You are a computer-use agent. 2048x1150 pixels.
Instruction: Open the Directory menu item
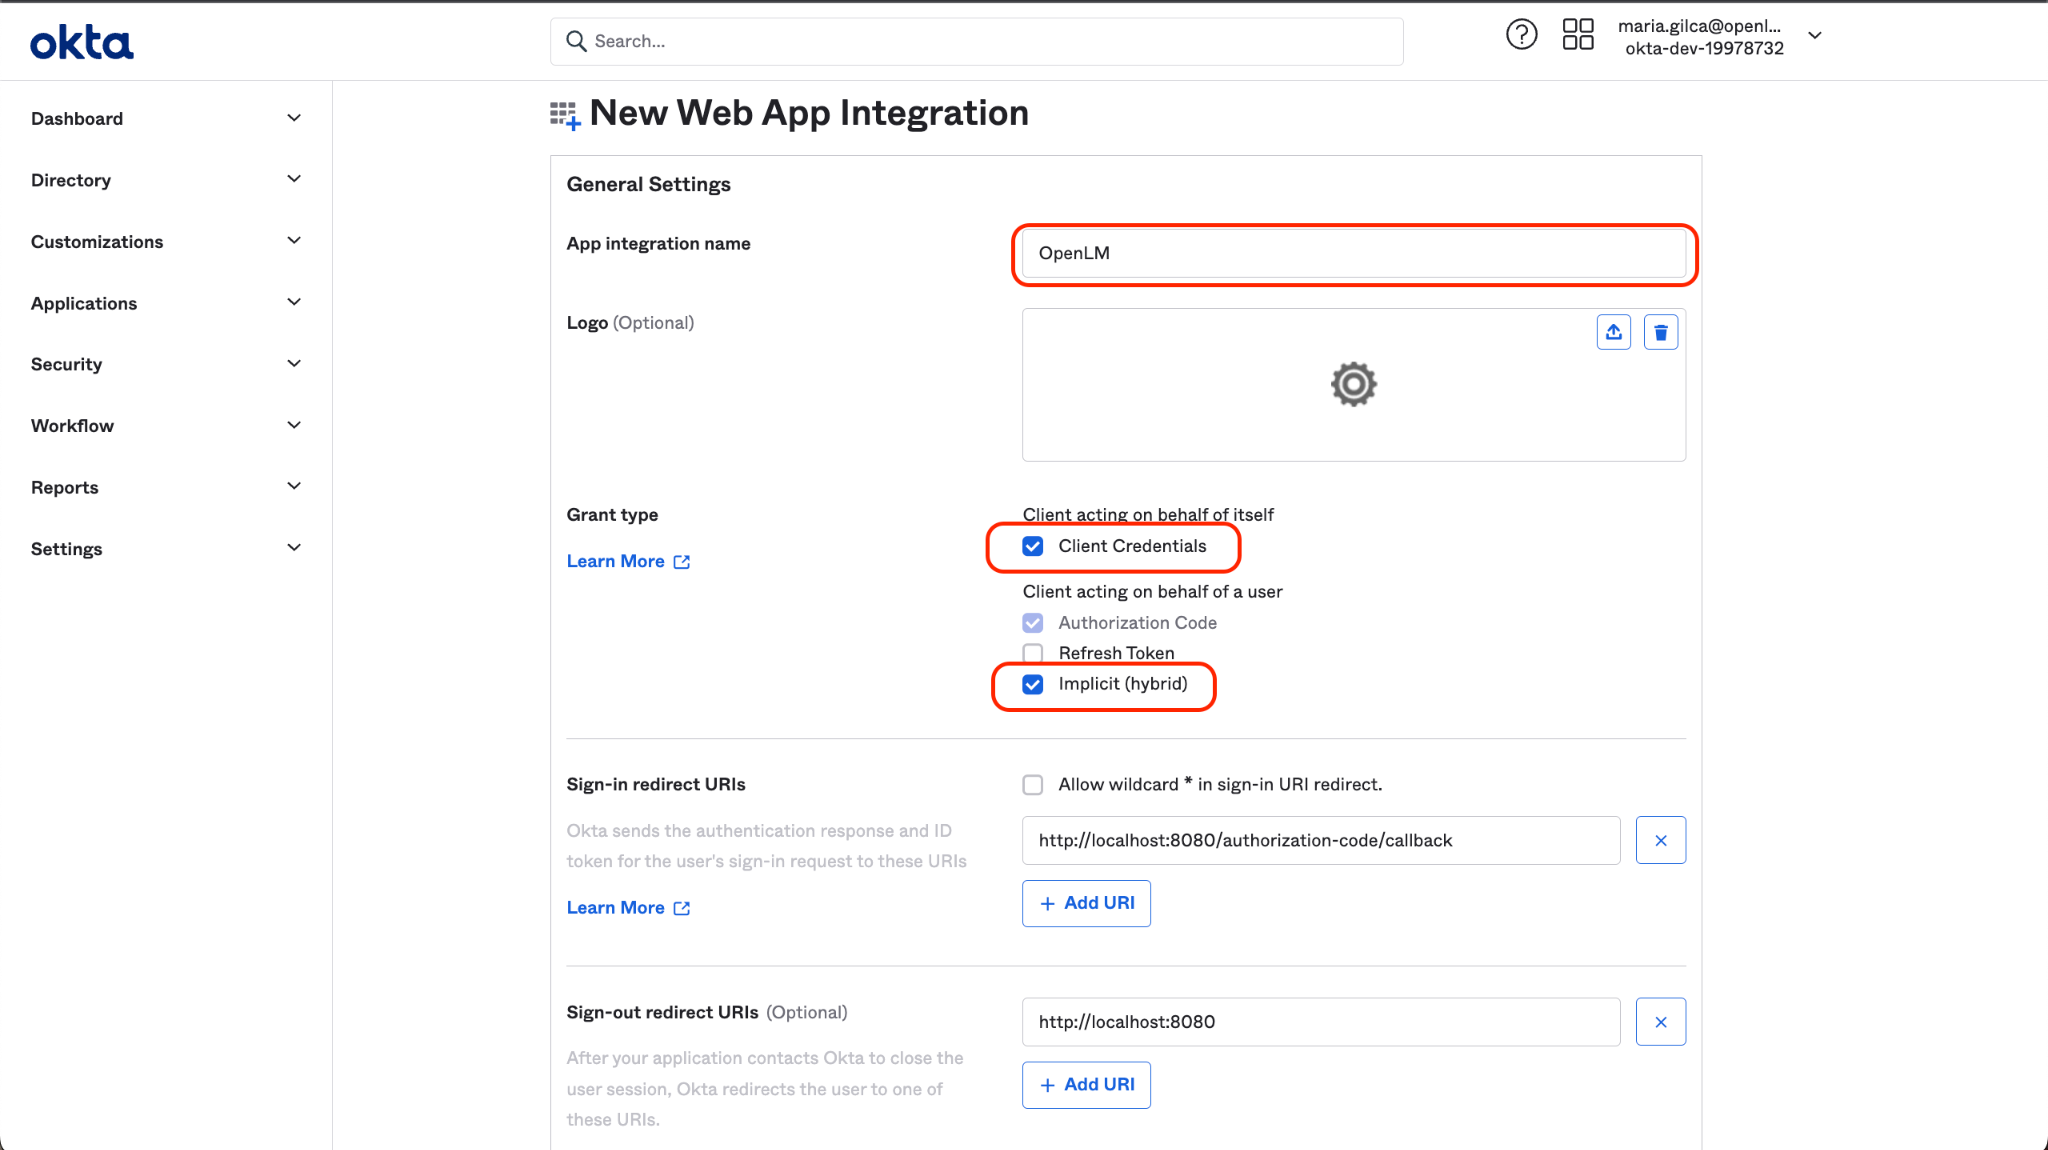click(71, 180)
